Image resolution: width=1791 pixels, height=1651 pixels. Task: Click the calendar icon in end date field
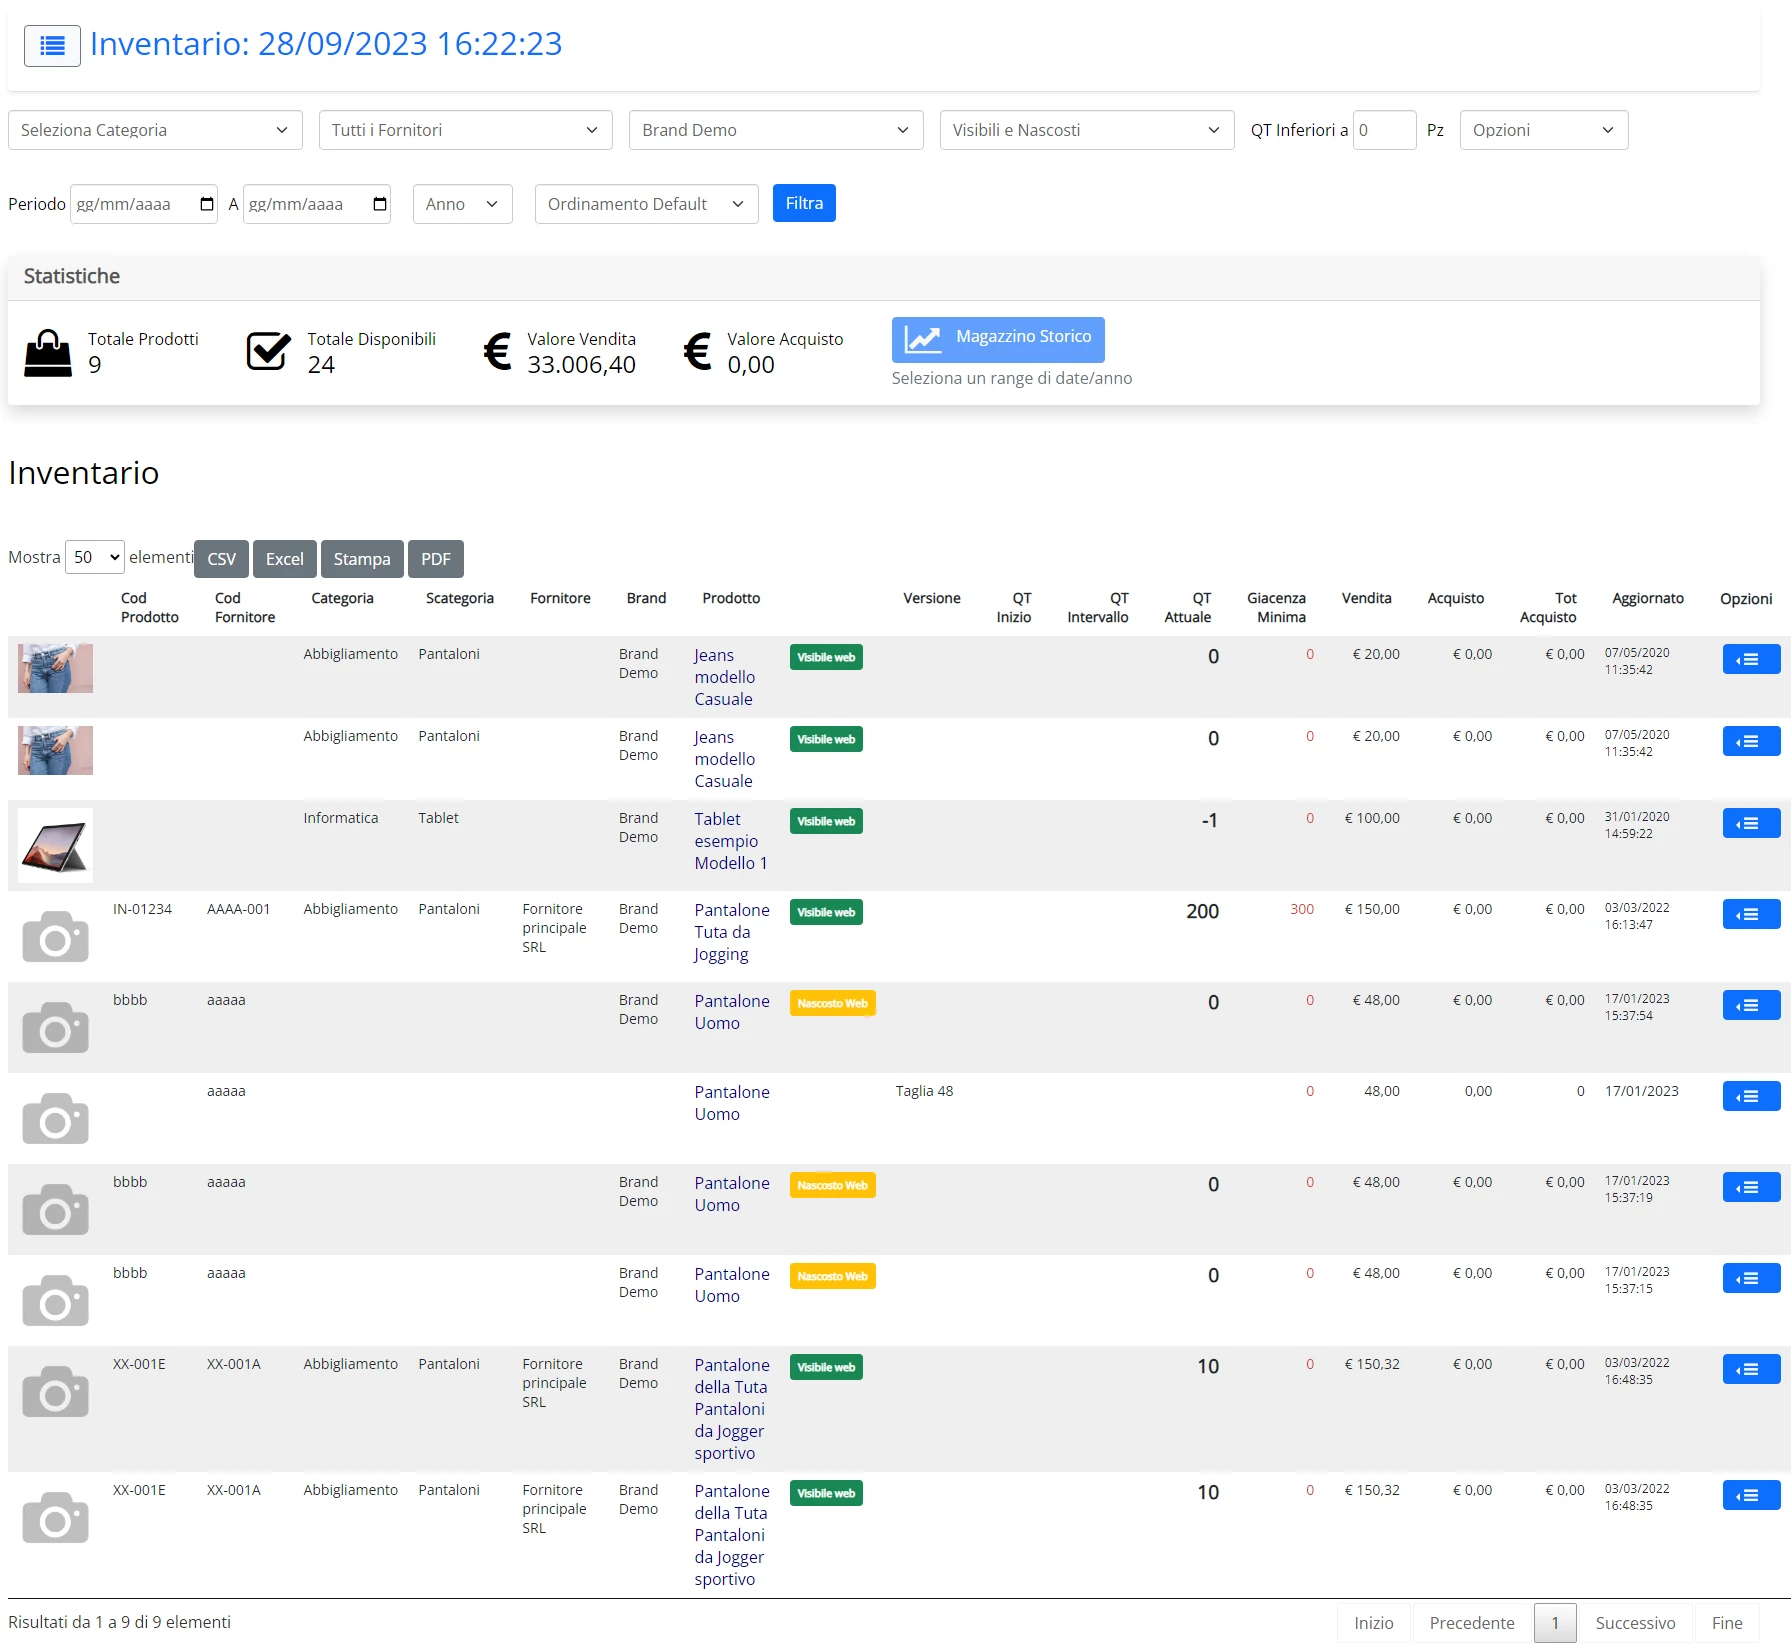pyautogui.click(x=380, y=204)
